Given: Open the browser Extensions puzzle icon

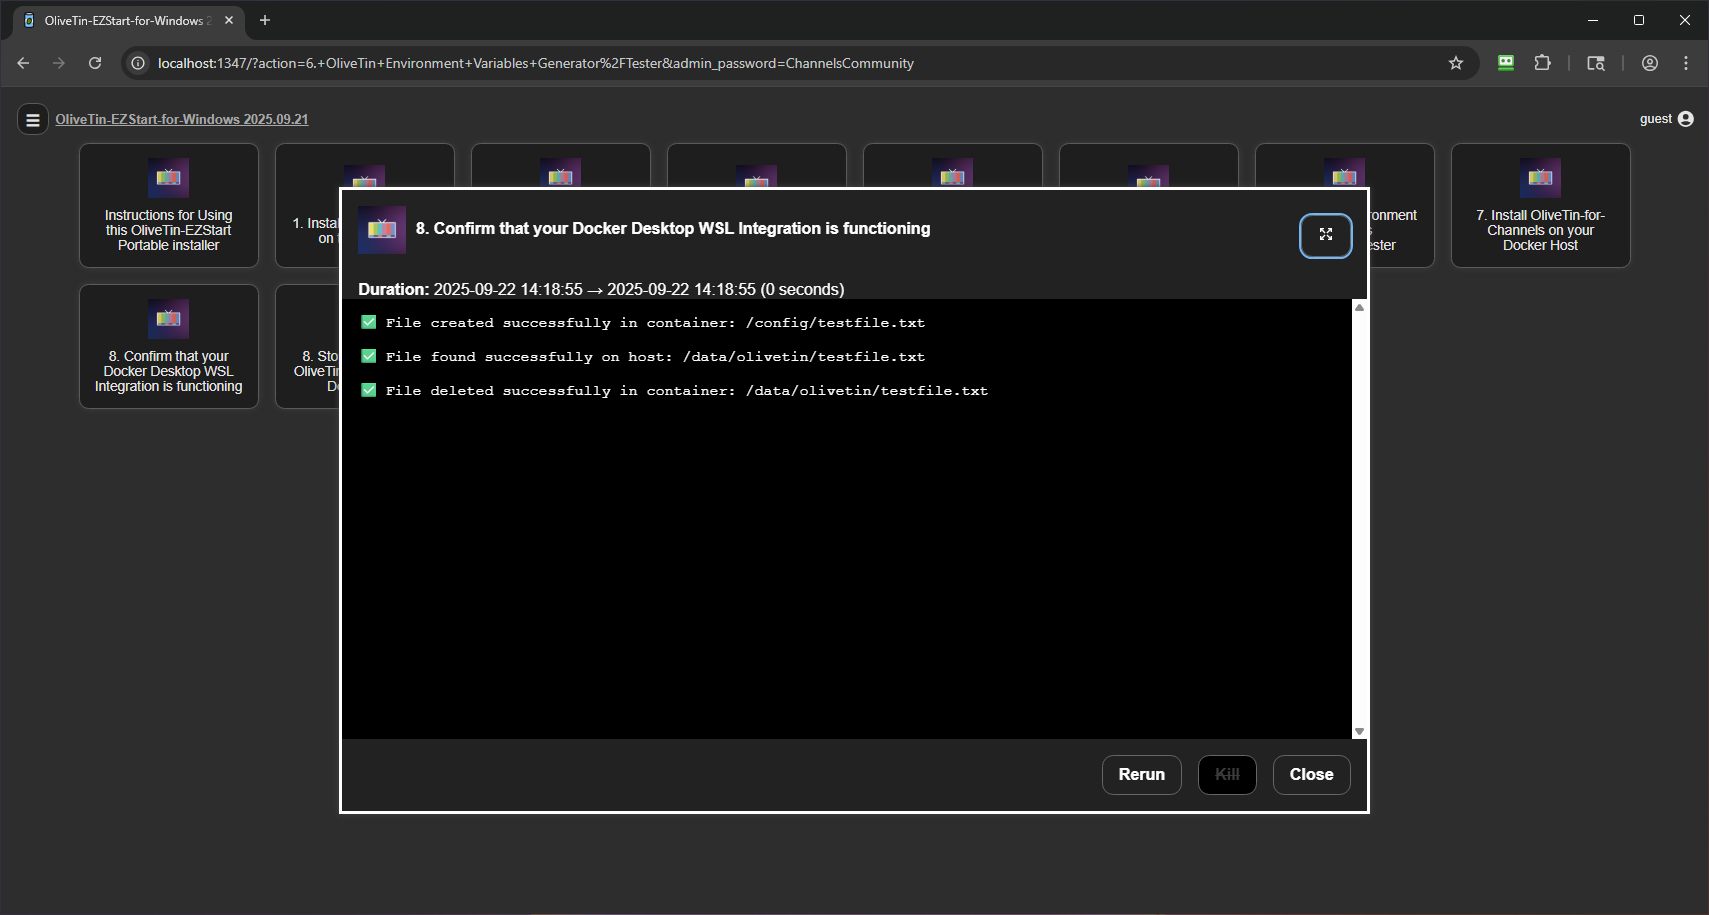Looking at the screenshot, I should [1542, 63].
